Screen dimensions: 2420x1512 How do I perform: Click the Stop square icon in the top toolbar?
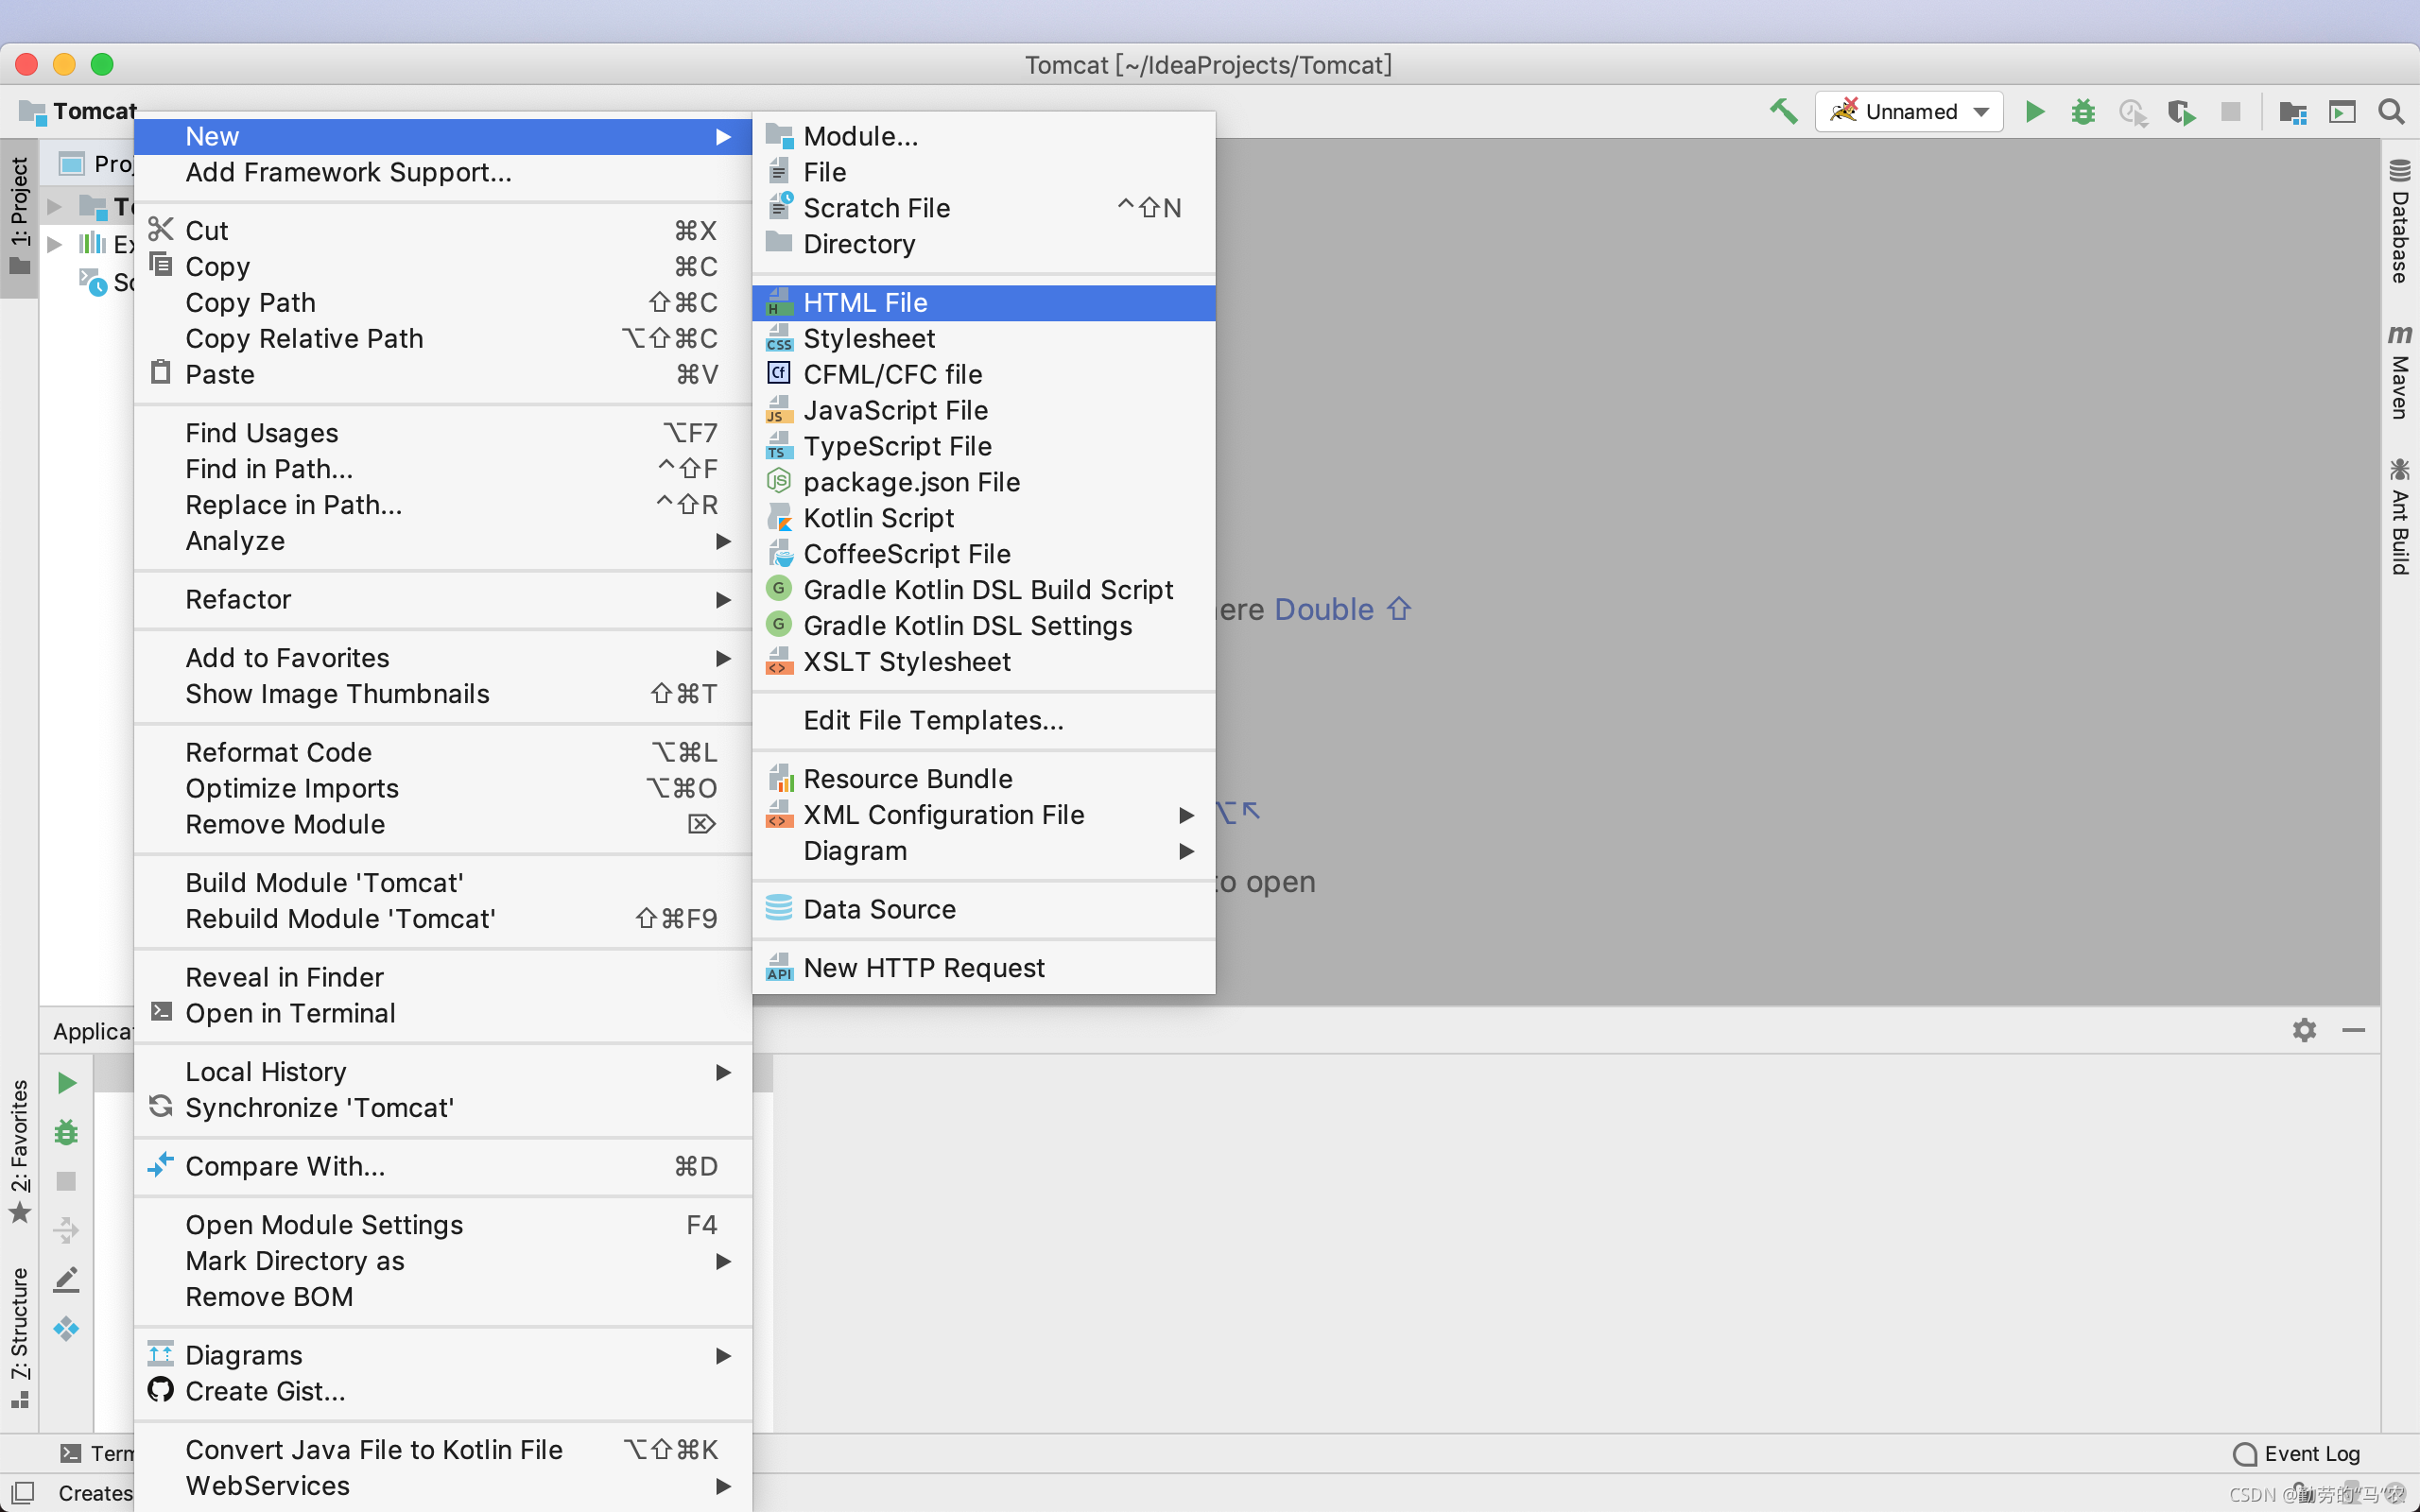[x=2230, y=111]
